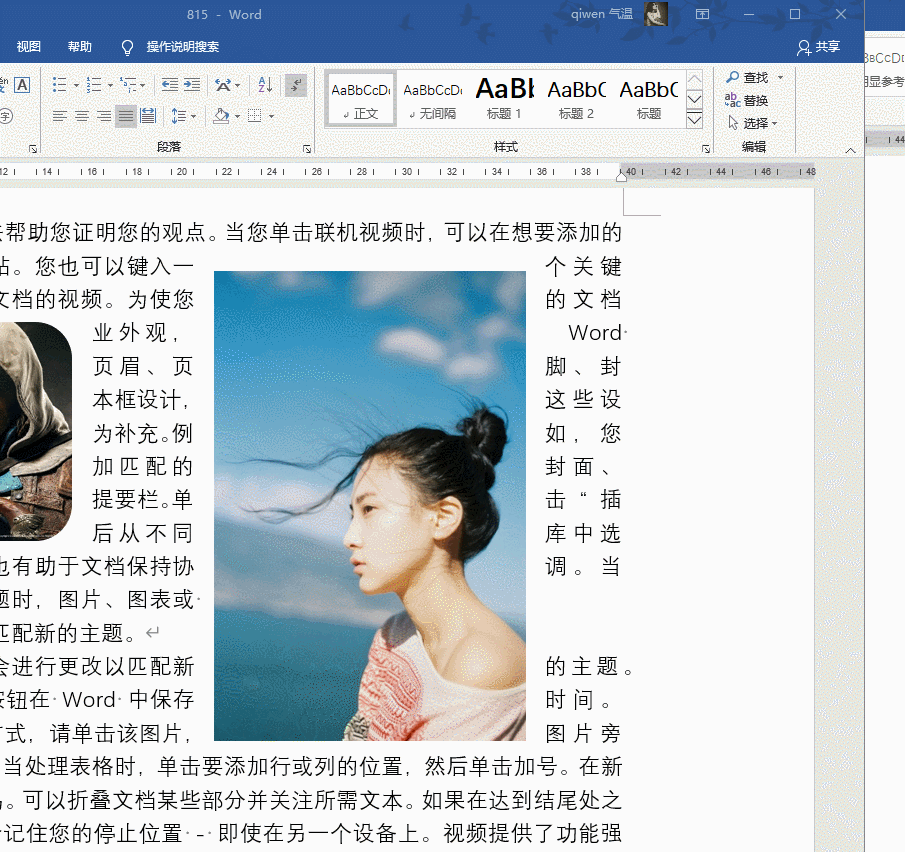Toggle left alignment button
The image size is (905, 852).
[60, 116]
